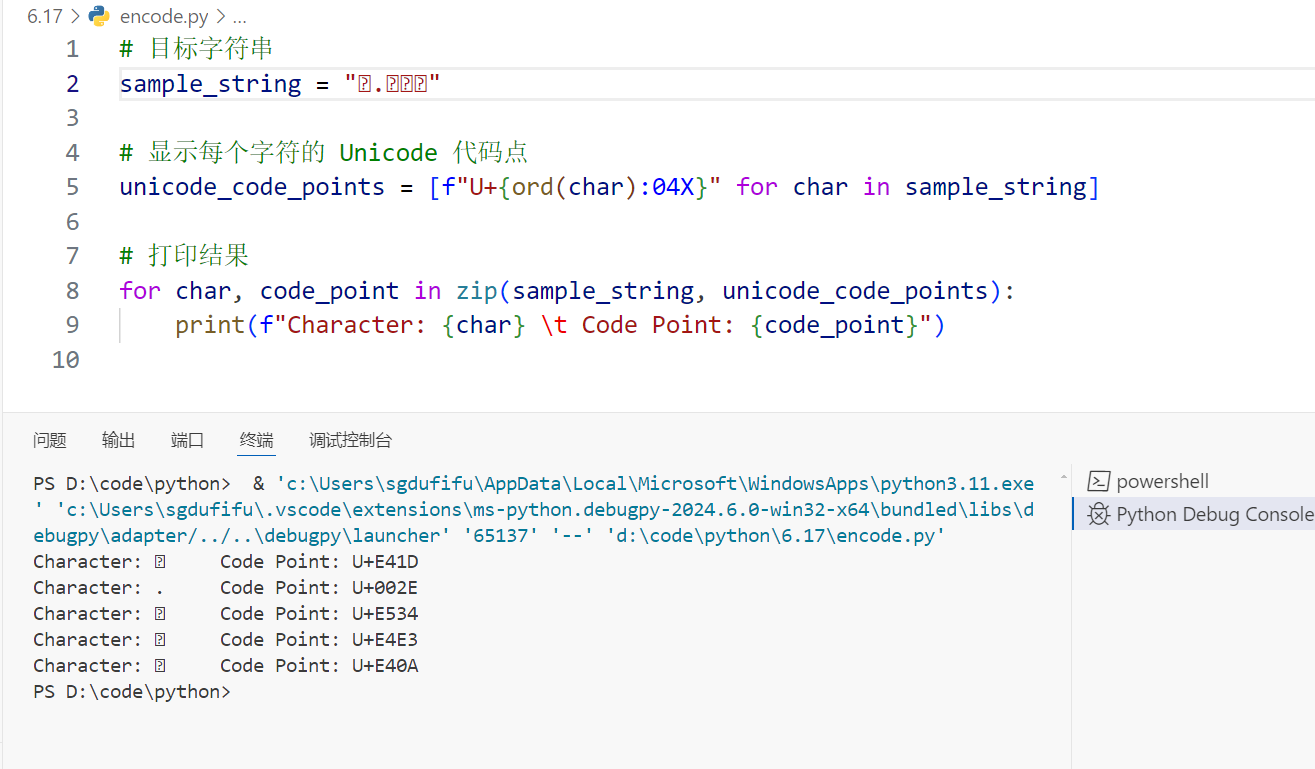
Task: Open the encode.py breadcrumb dropdown
Action: click(x=163, y=16)
